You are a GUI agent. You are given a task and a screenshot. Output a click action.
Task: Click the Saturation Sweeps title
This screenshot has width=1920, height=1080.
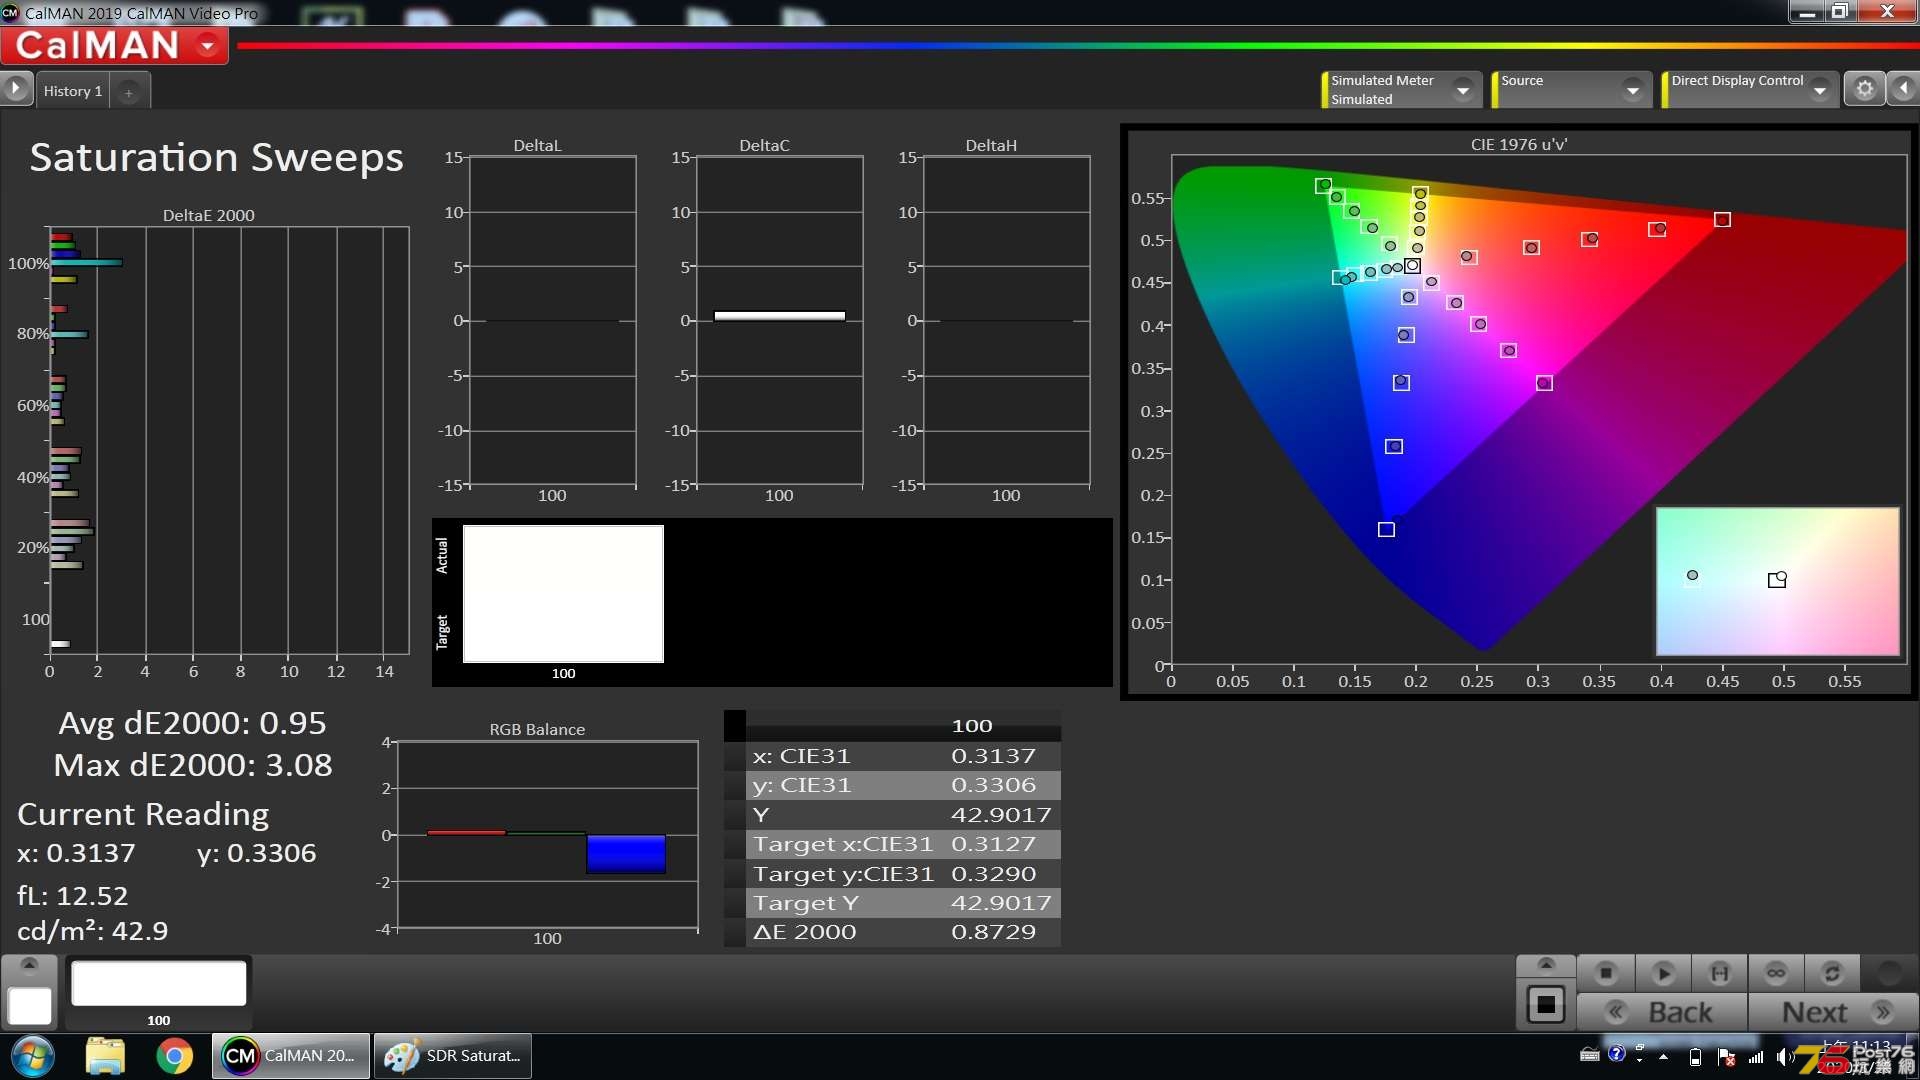(216, 158)
